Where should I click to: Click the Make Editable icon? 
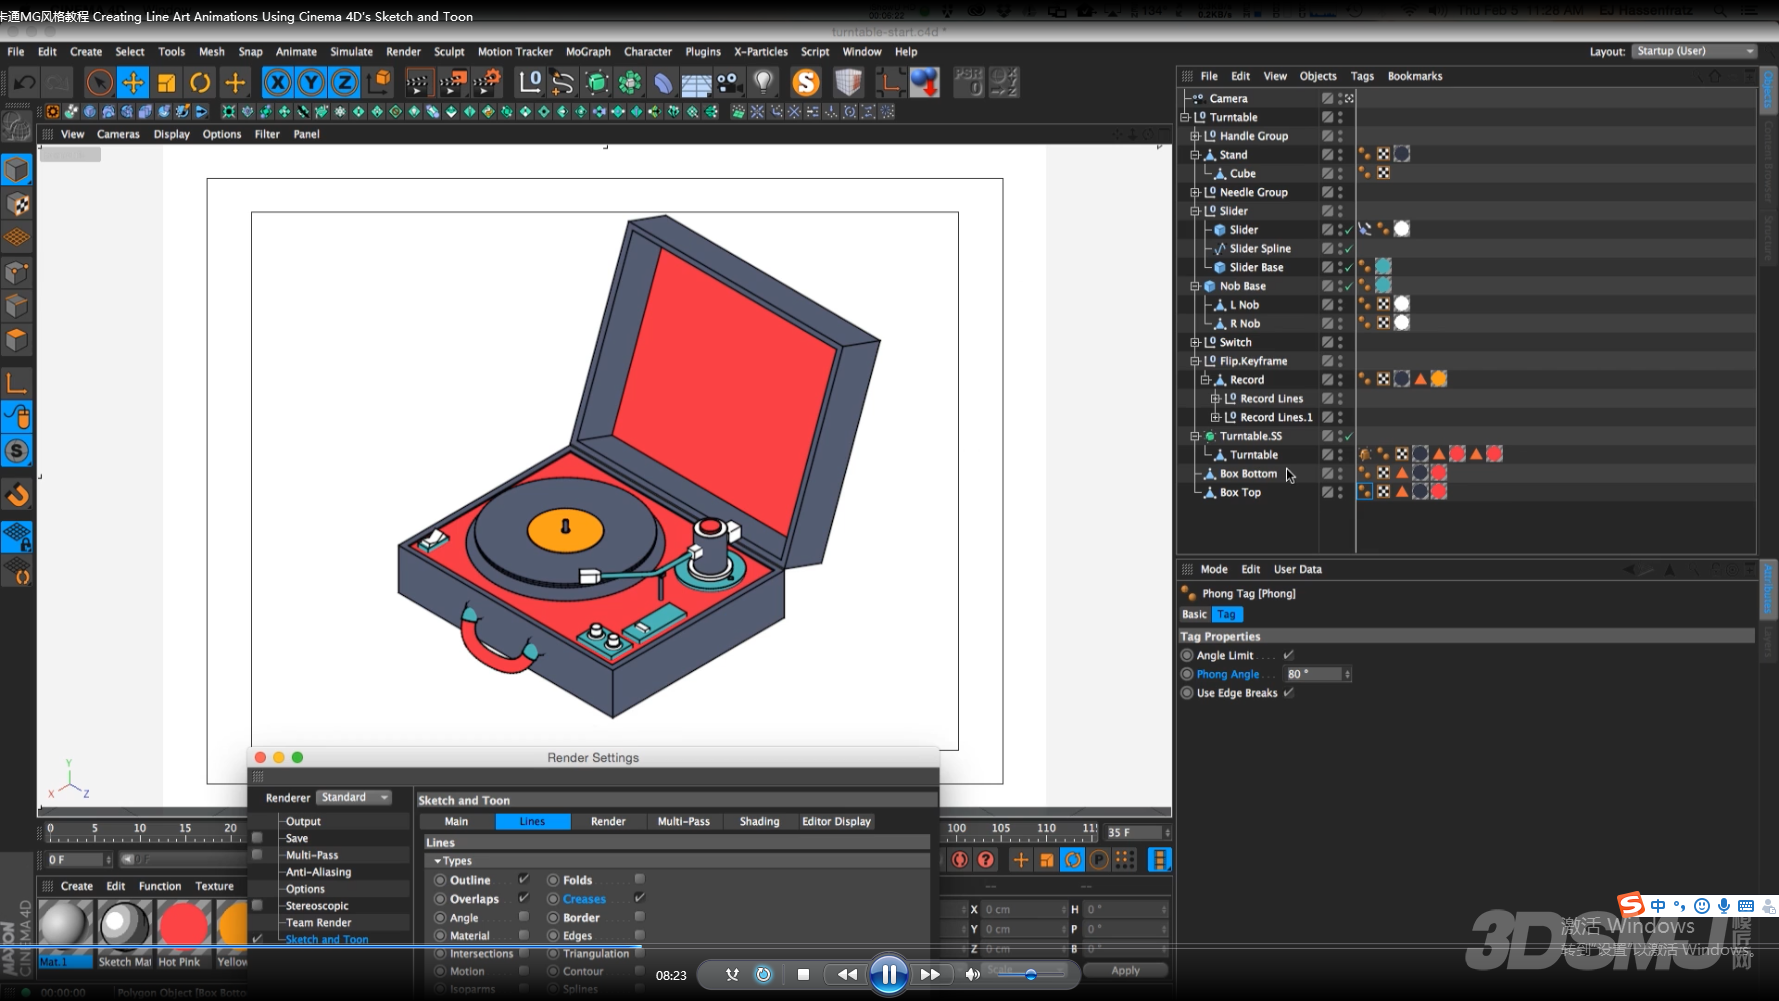click(x=17, y=126)
